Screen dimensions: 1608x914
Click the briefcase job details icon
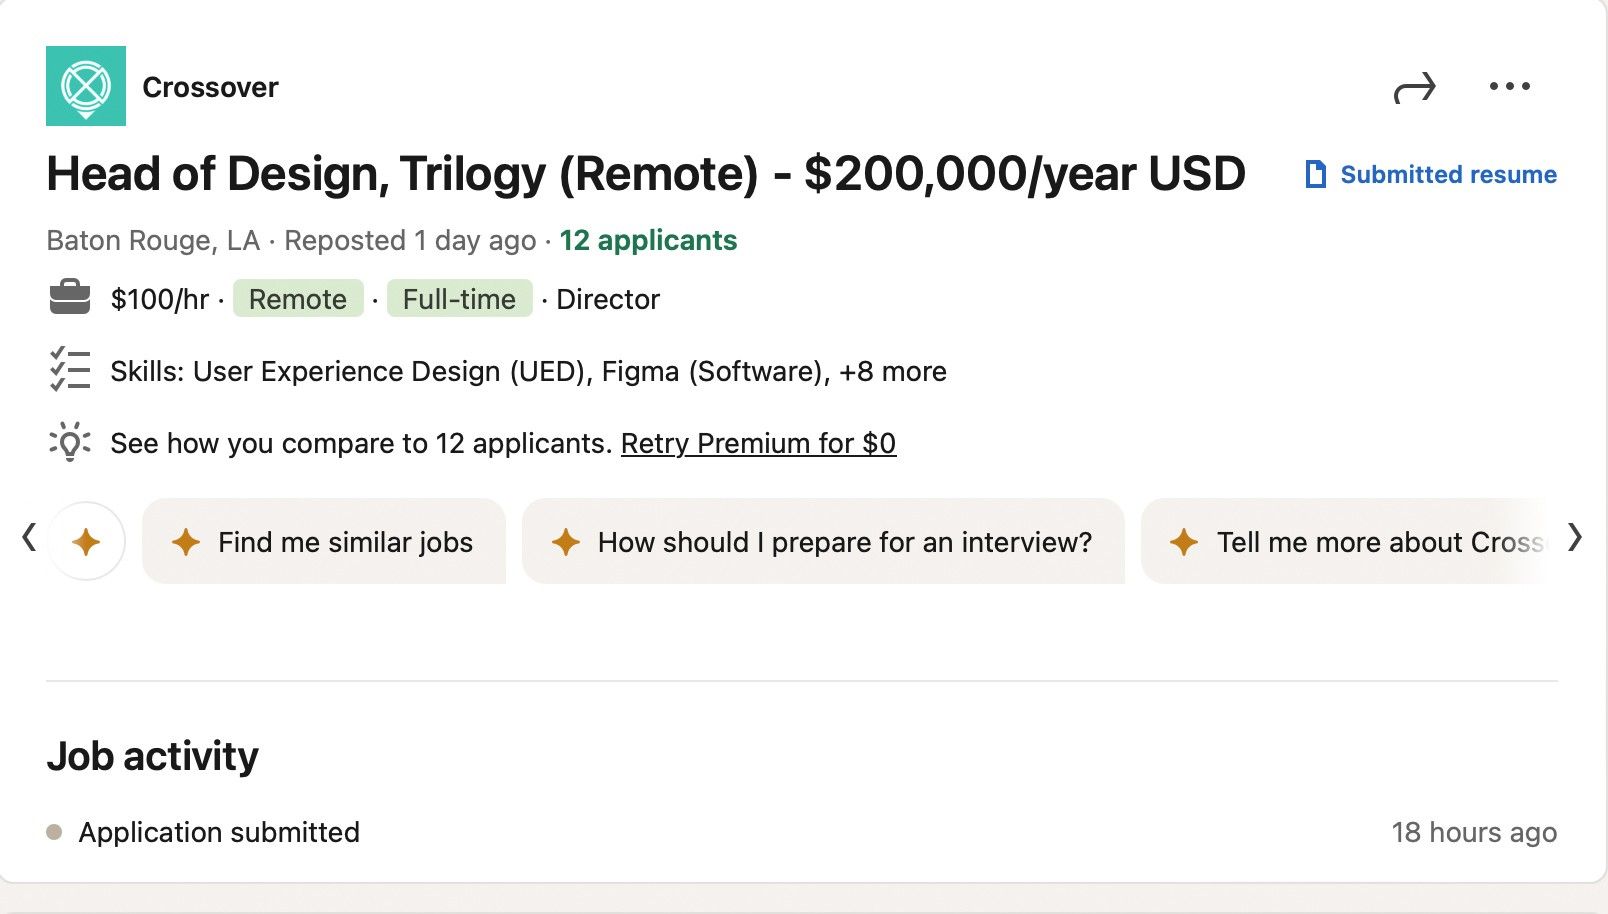[x=70, y=297]
